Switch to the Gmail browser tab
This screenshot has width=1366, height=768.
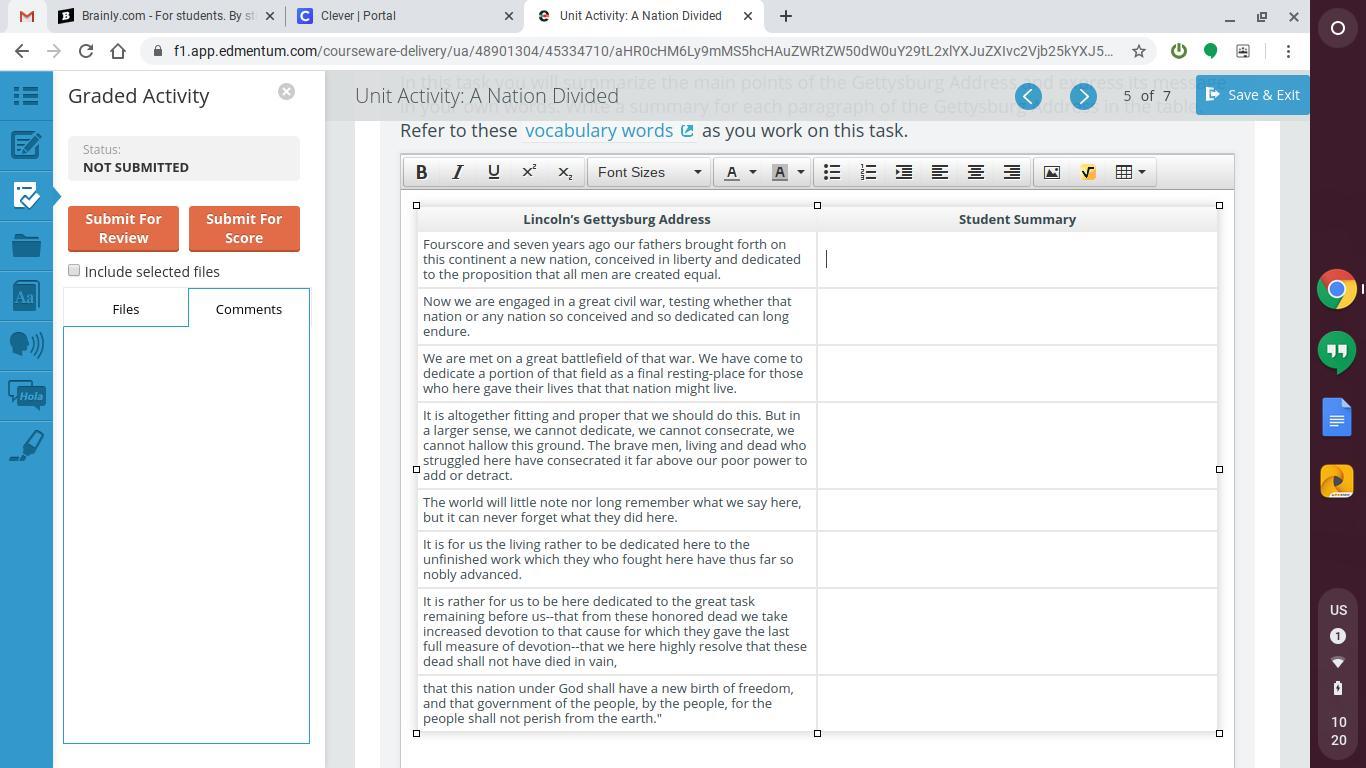pyautogui.click(x=27, y=16)
